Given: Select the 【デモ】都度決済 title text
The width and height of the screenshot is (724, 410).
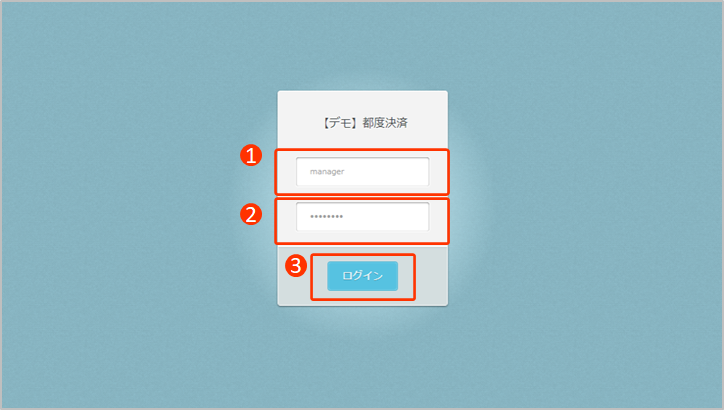Looking at the screenshot, I should coord(365,123).
